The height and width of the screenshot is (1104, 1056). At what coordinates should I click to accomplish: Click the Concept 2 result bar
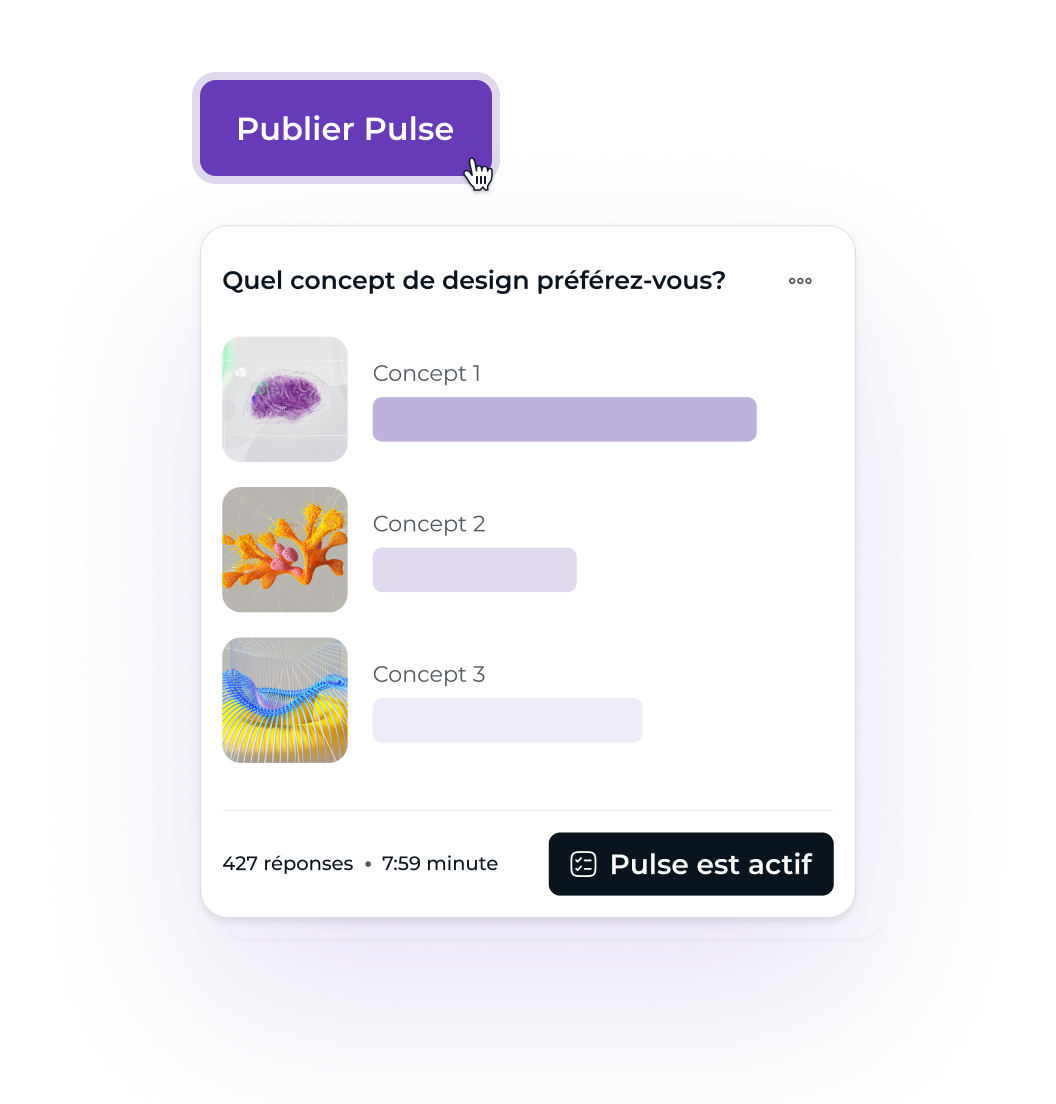[474, 570]
